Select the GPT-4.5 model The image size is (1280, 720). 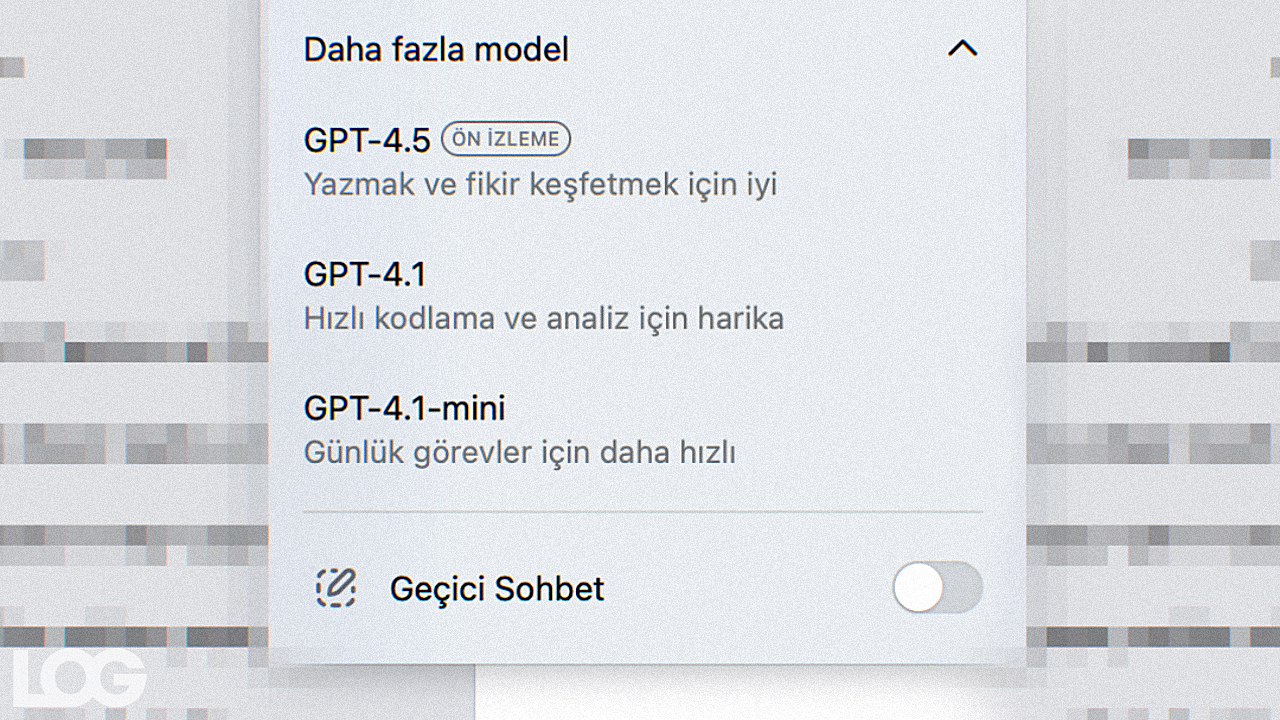367,140
